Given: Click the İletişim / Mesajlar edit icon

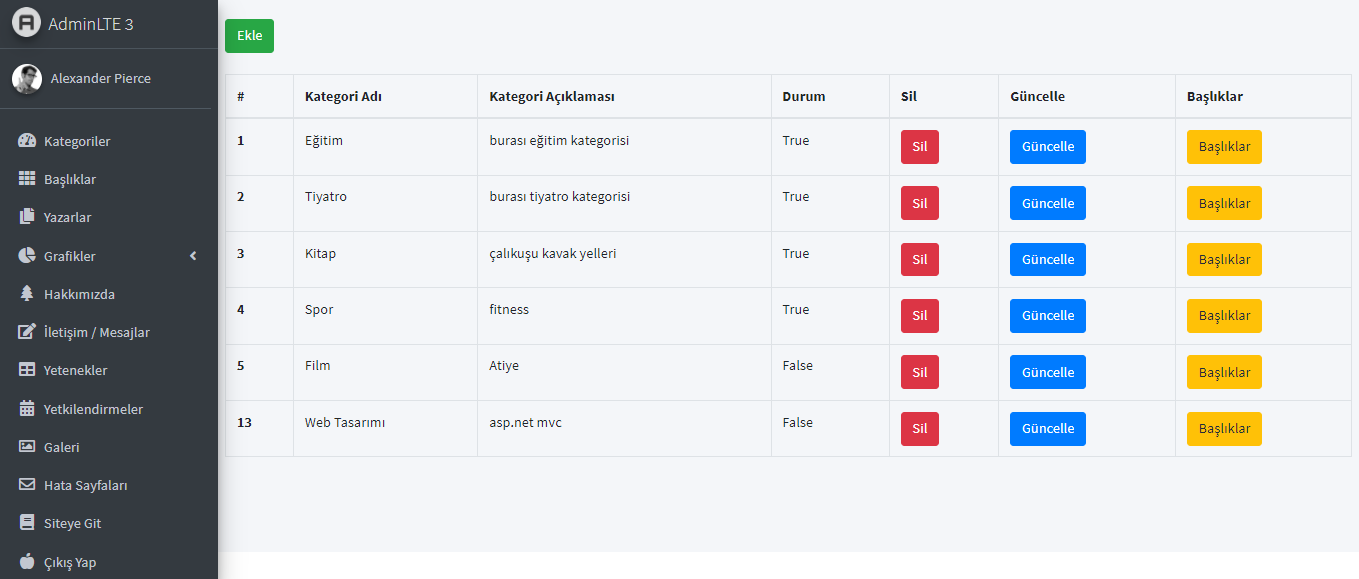Looking at the screenshot, I should [x=27, y=332].
